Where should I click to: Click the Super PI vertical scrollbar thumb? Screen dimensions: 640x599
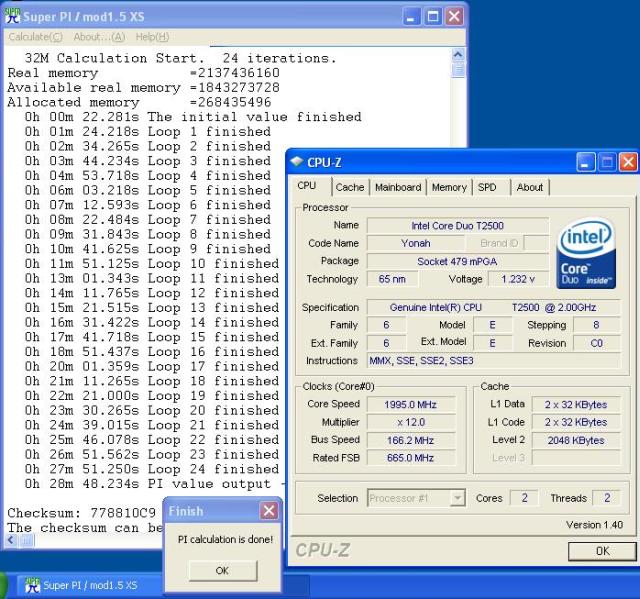click(458, 69)
